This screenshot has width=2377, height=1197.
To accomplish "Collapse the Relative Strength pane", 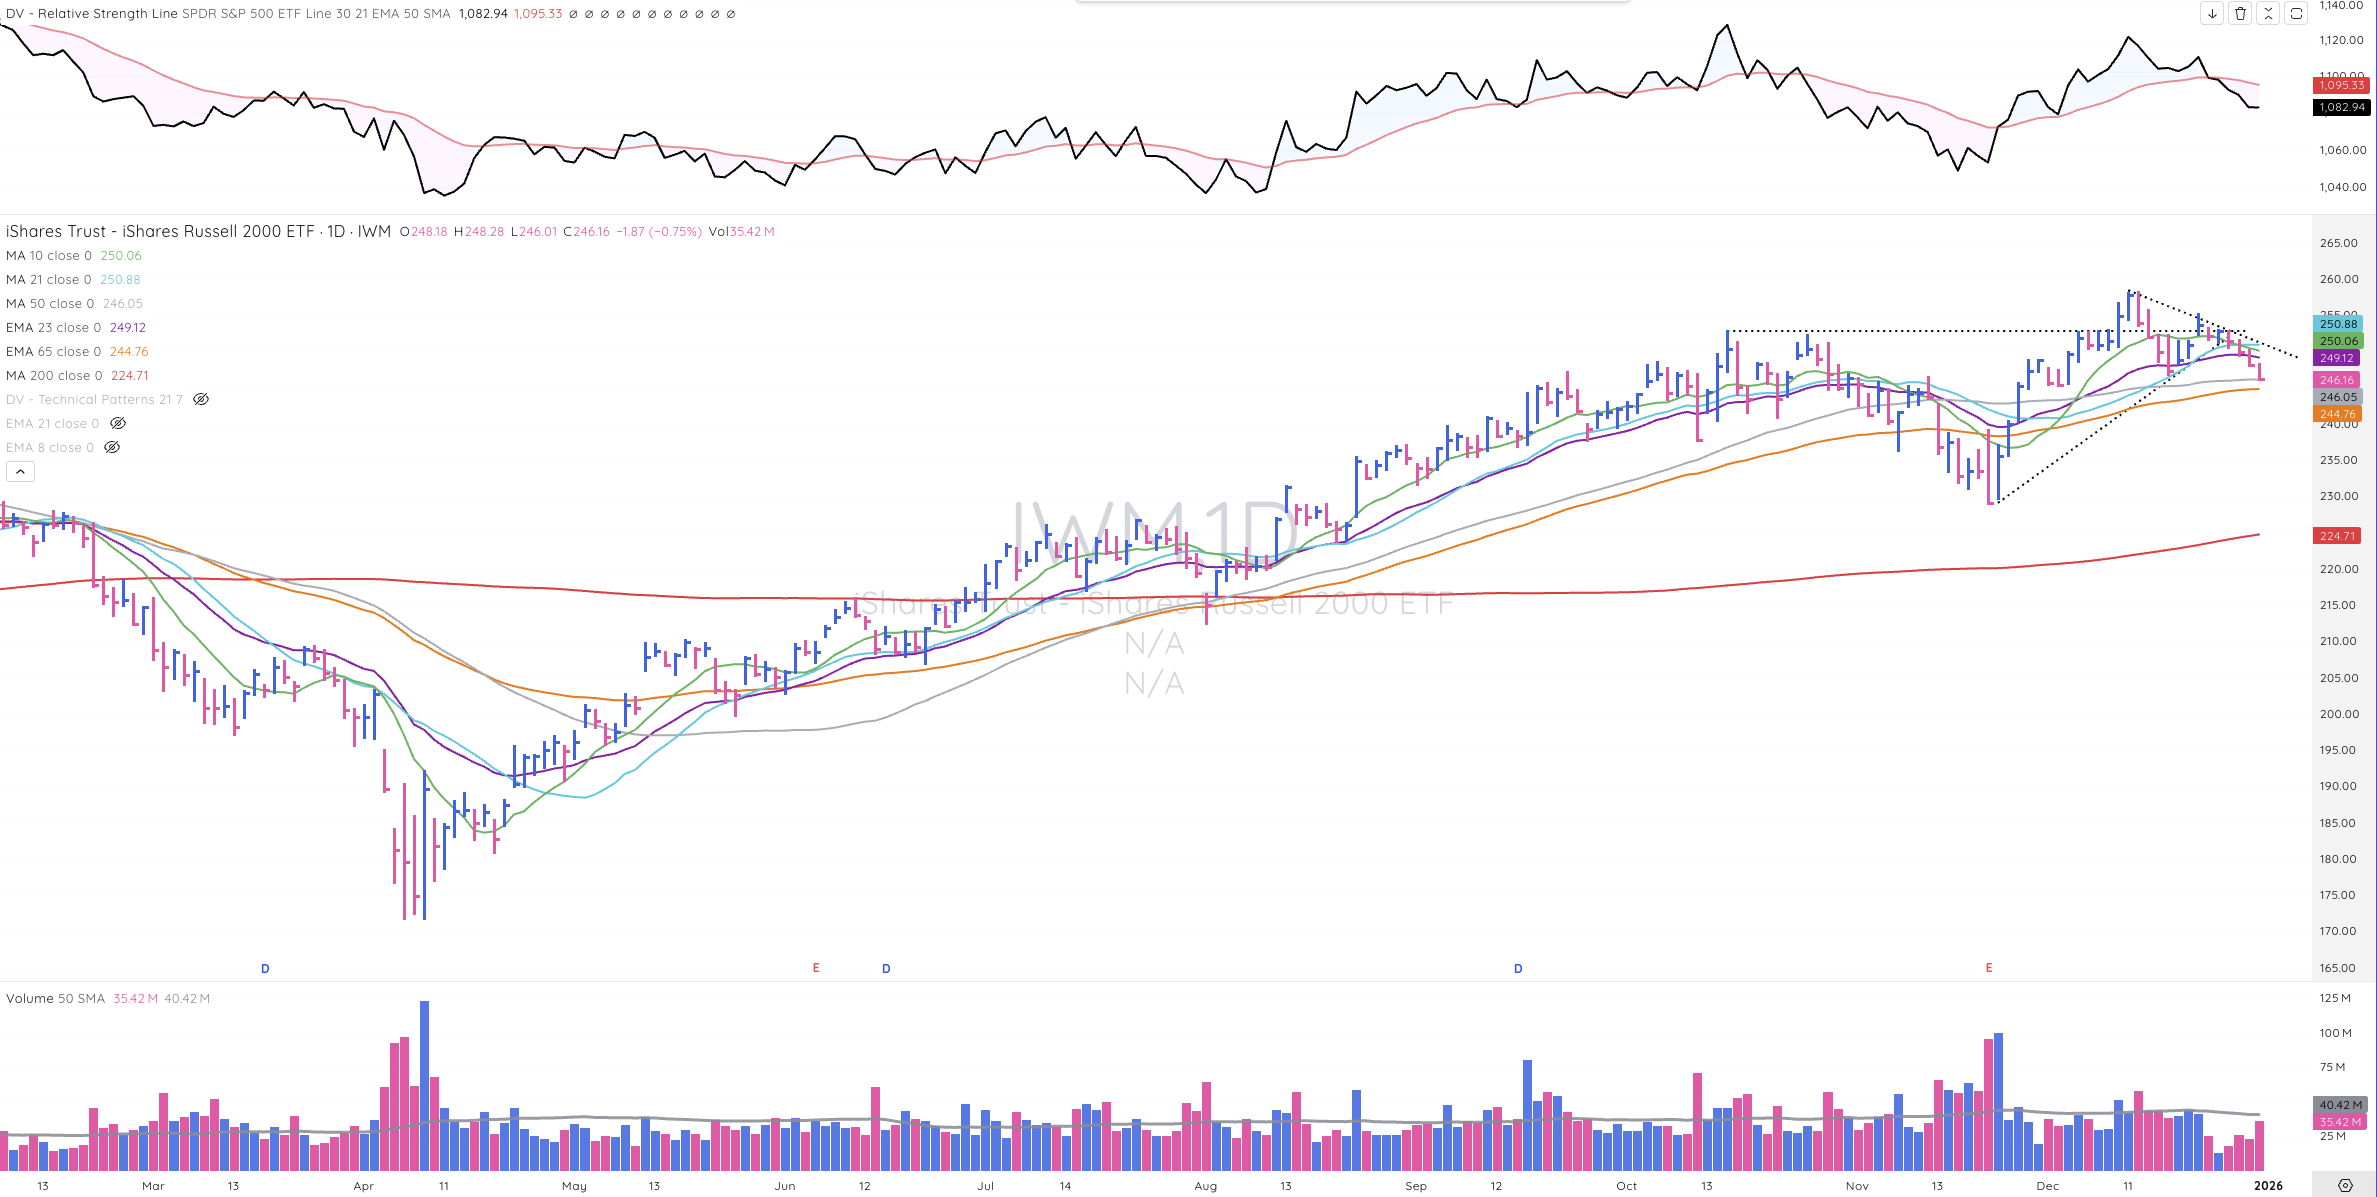I will (x=2268, y=13).
